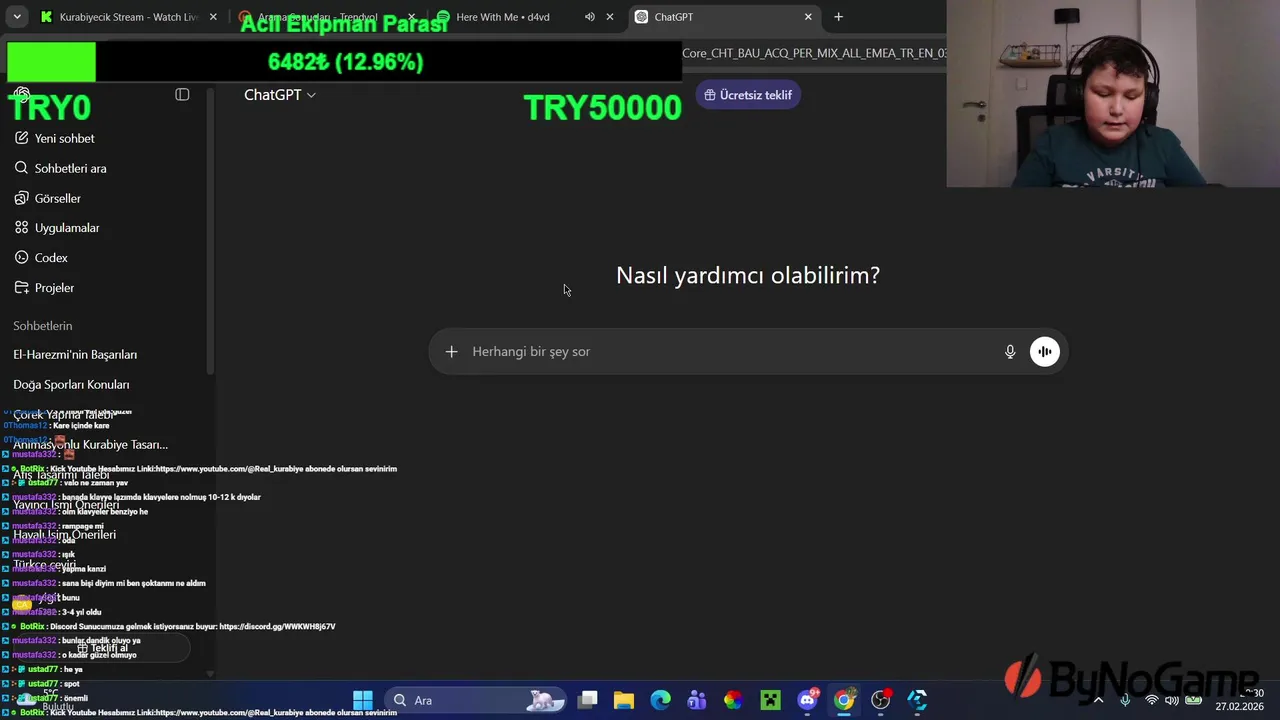Click the Chrome icon in the taskbar

point(844,700)
